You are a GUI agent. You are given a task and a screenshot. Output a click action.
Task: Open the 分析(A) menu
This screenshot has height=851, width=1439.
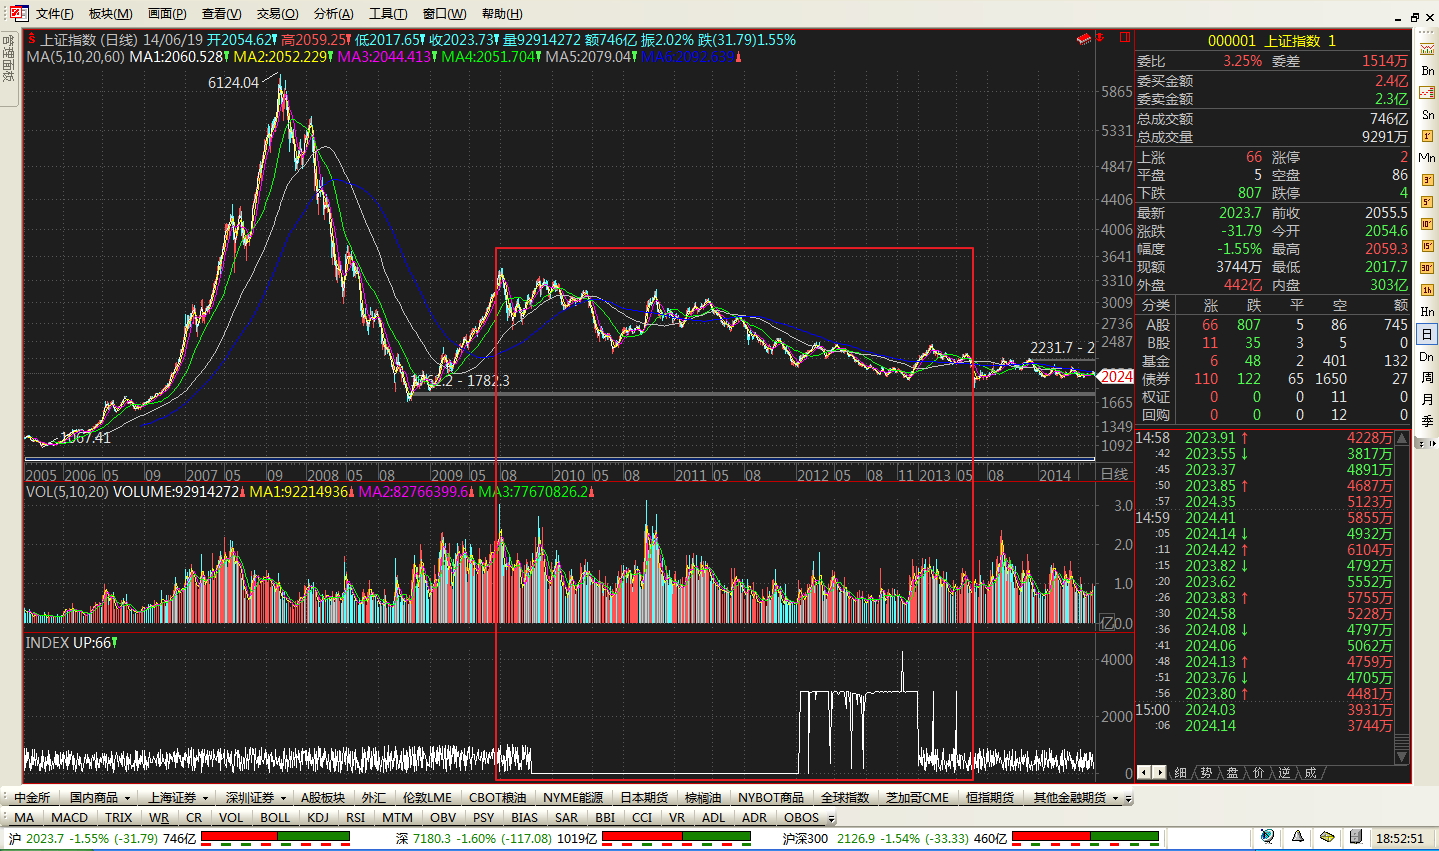click(333, 14)
